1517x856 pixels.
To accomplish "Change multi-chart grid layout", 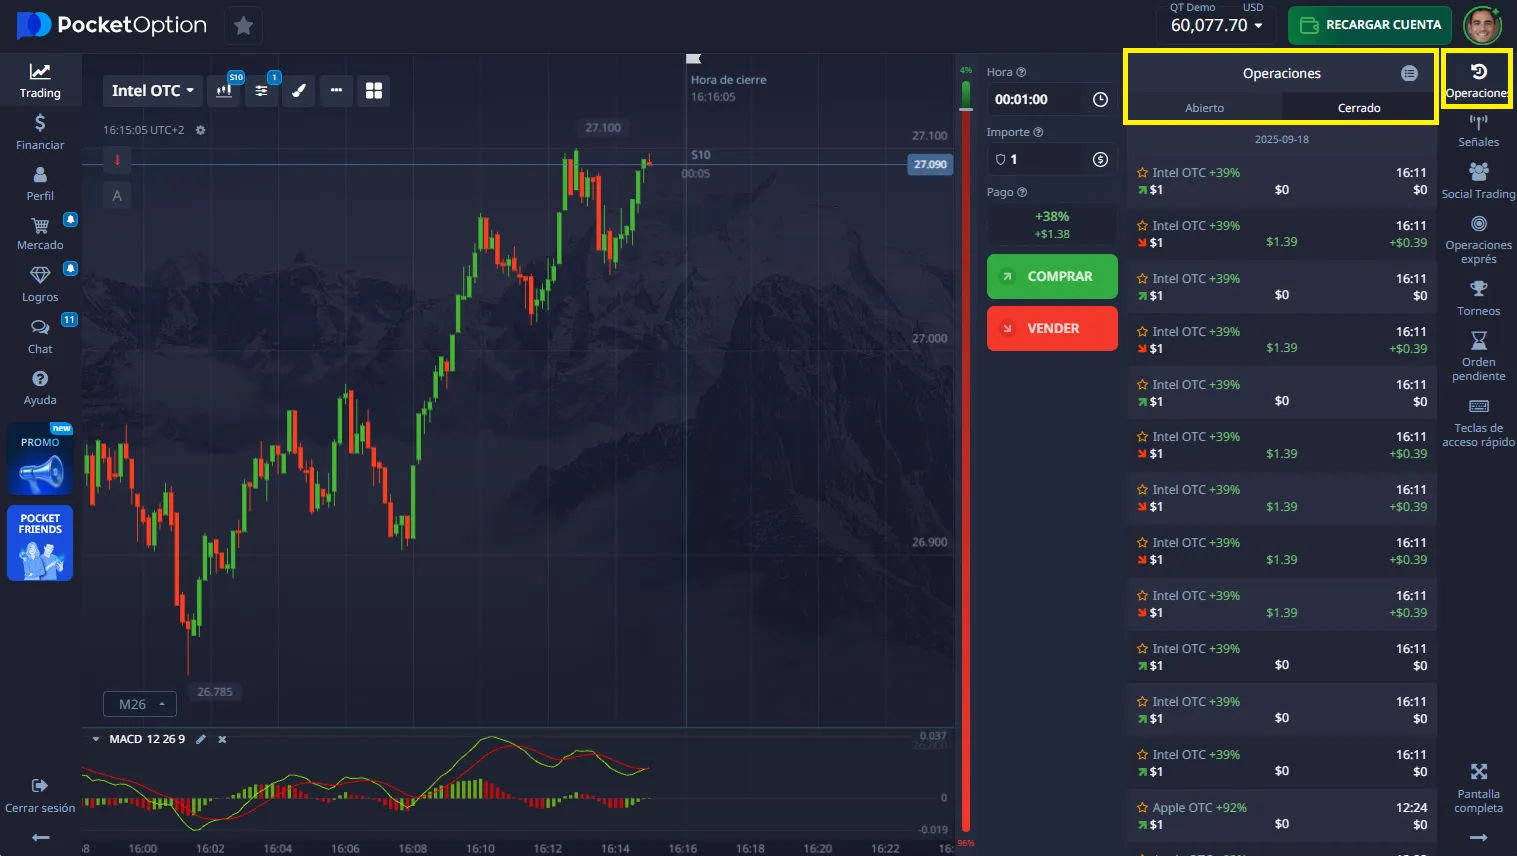I will click(374, 90).
